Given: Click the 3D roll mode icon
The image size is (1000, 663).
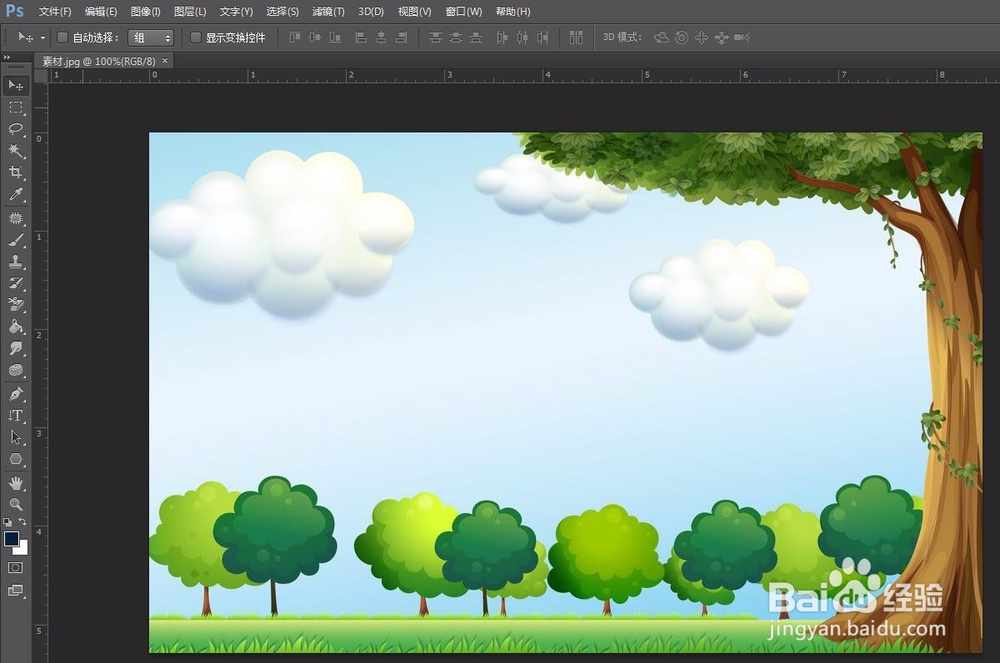Looking at the screenshot, I should coord(681,38).
